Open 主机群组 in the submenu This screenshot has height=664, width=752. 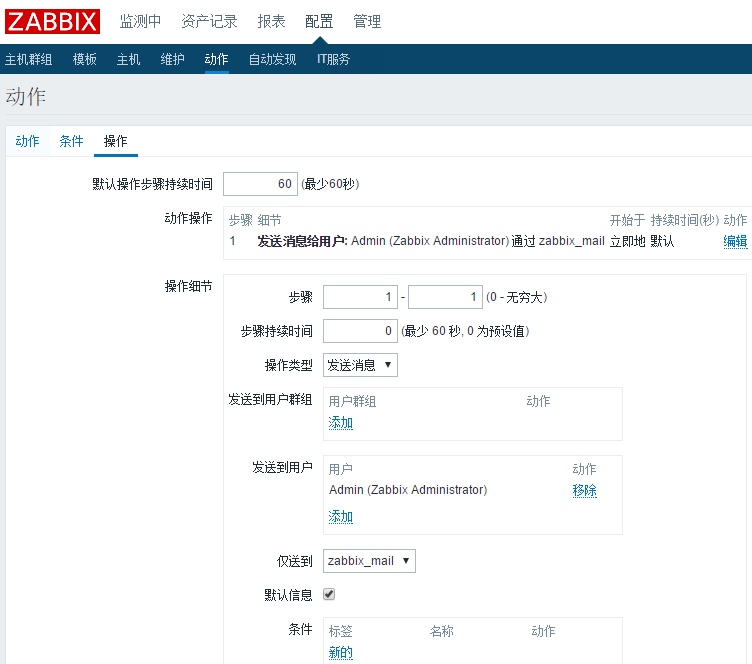(x=29, y=59)
